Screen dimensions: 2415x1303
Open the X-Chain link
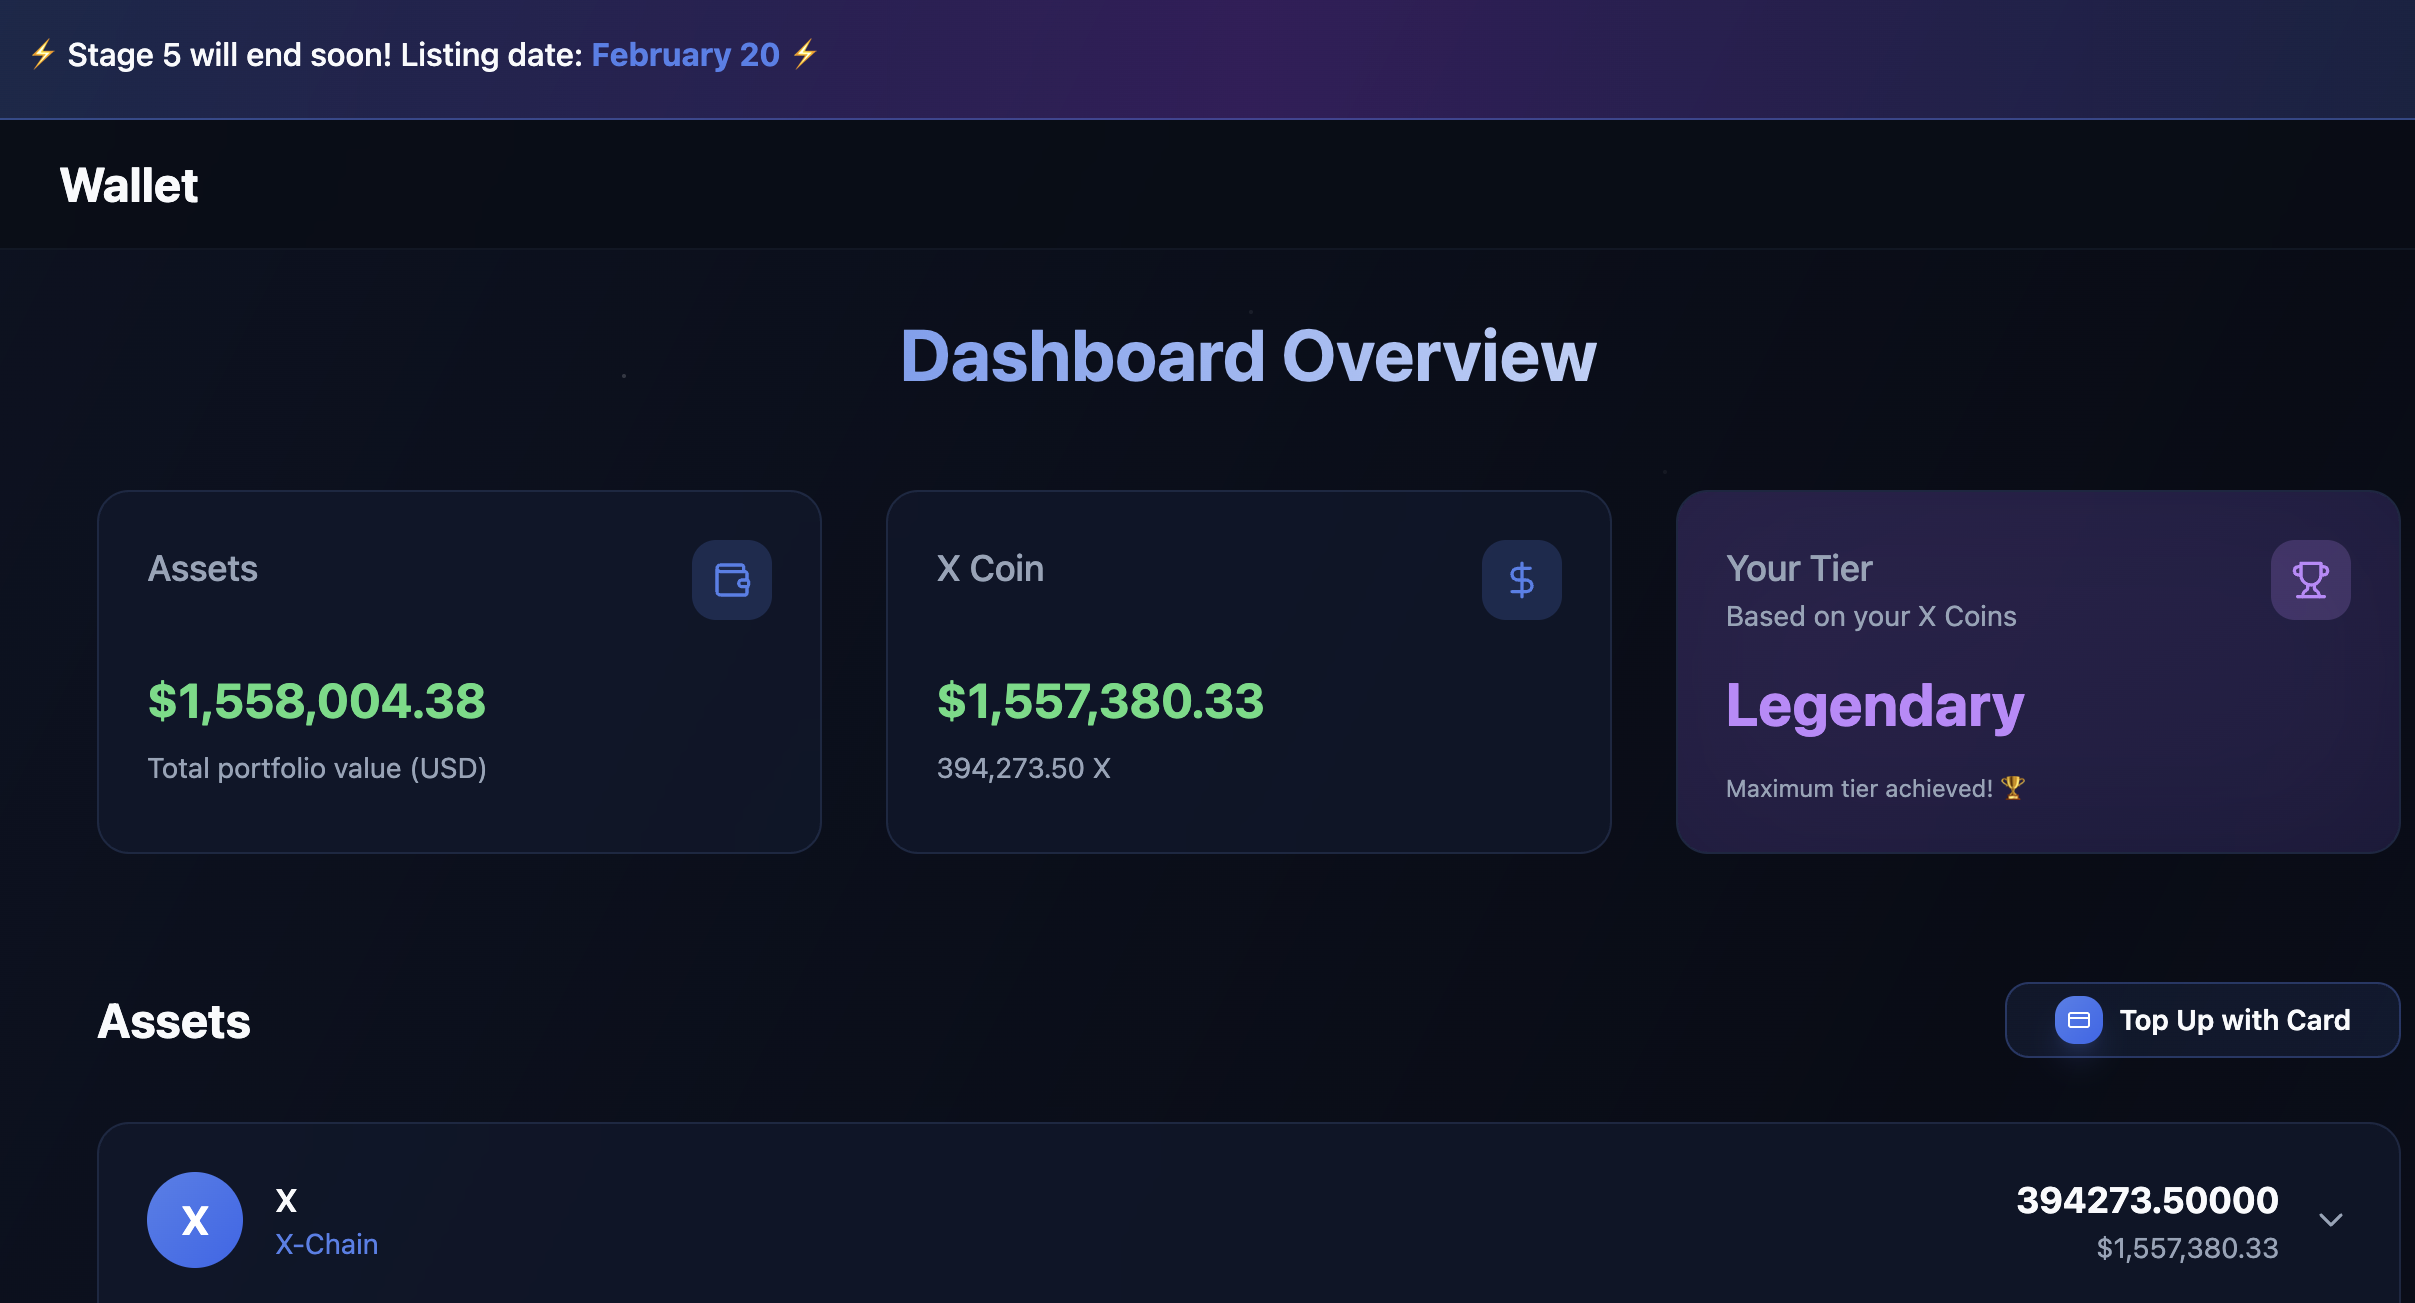coord(326,1243)
